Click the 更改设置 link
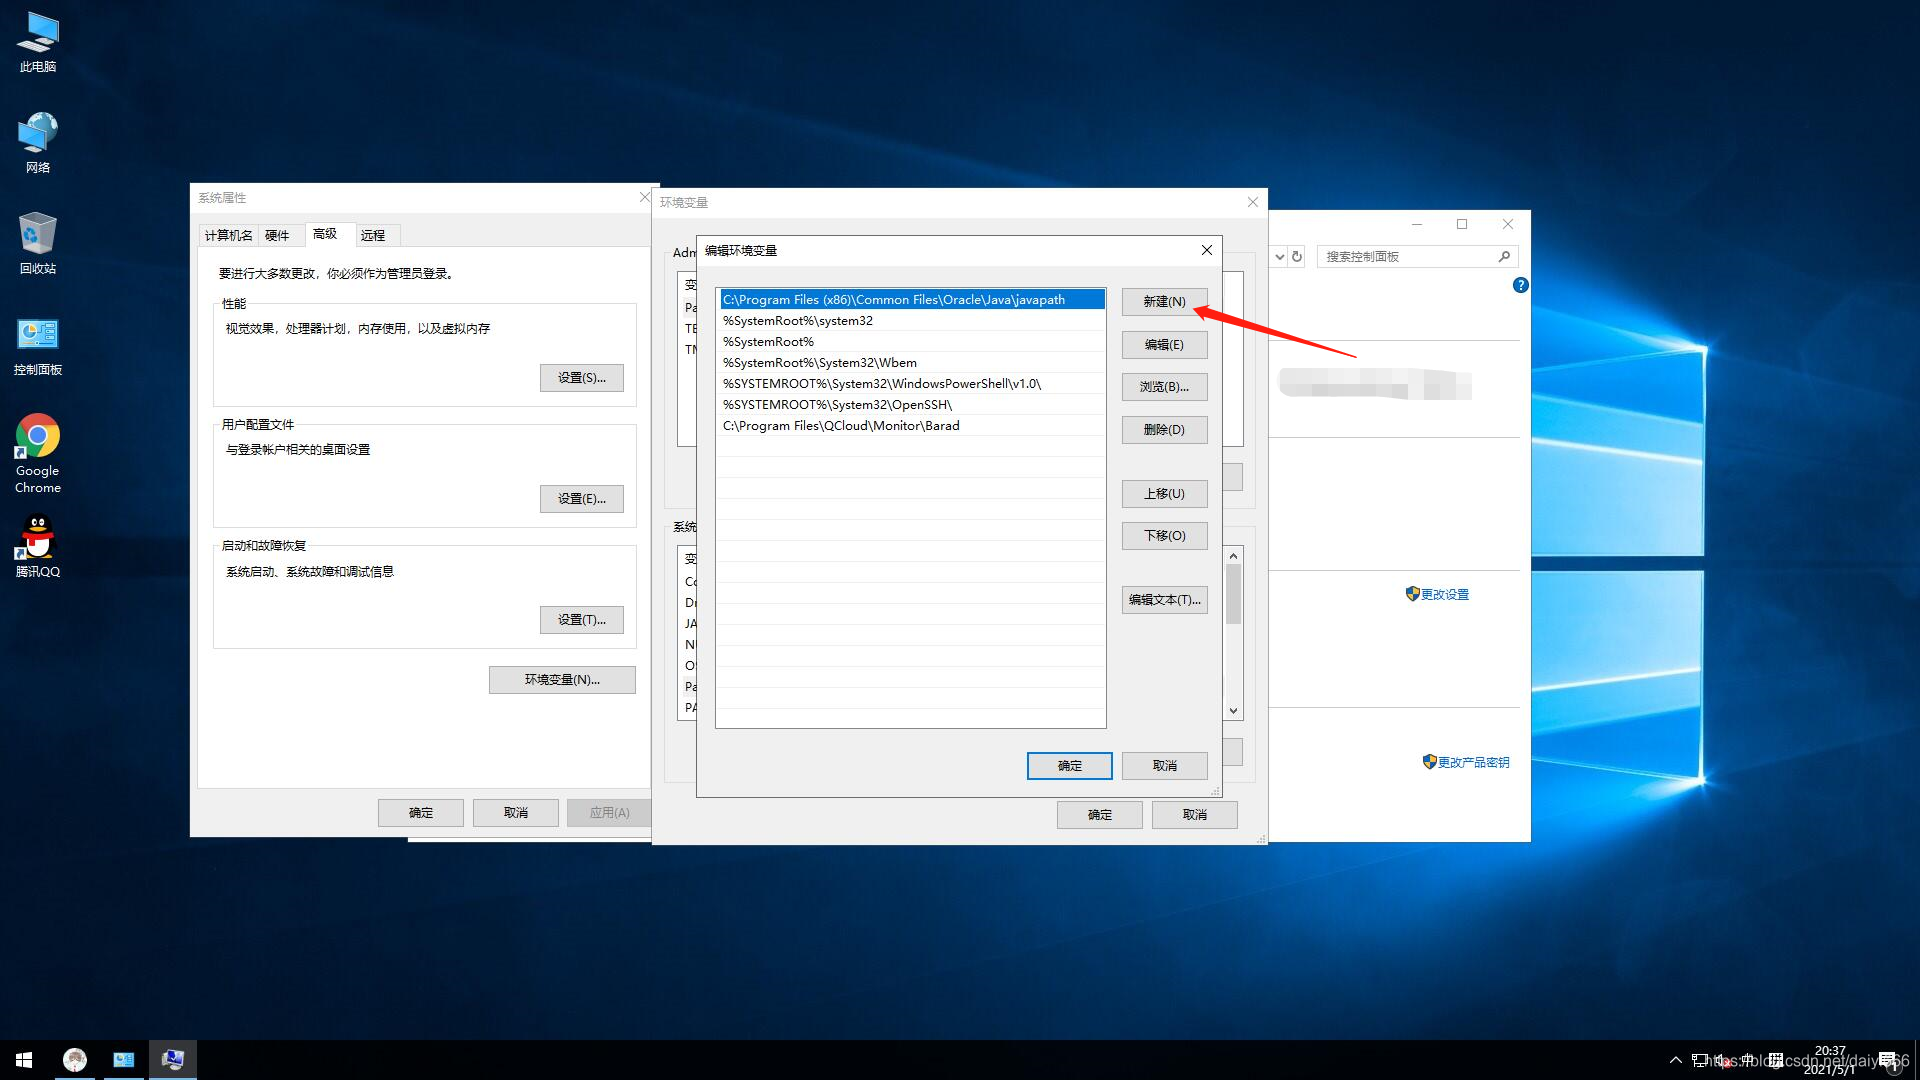 (x=1444, y=594)
